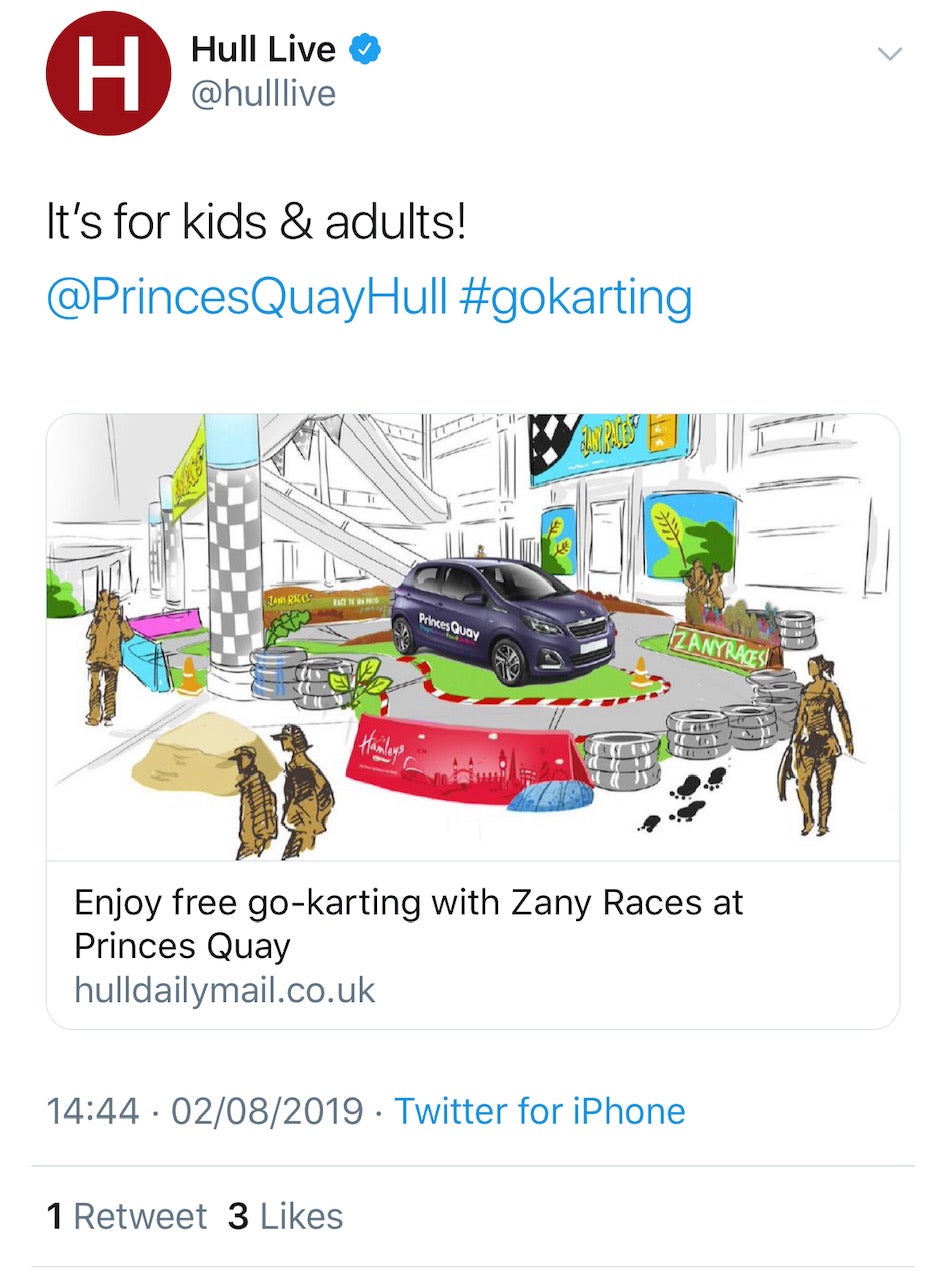View the 3 Likes list
This screenshot has width=946, height=1280.
286,1216
